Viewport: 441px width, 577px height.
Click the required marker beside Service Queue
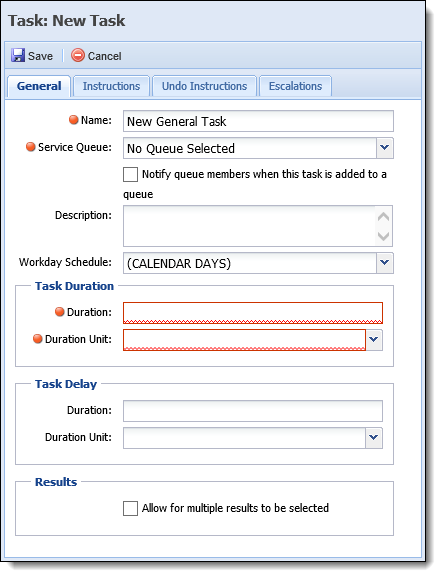pyautogui.click(x=31, y=147)
